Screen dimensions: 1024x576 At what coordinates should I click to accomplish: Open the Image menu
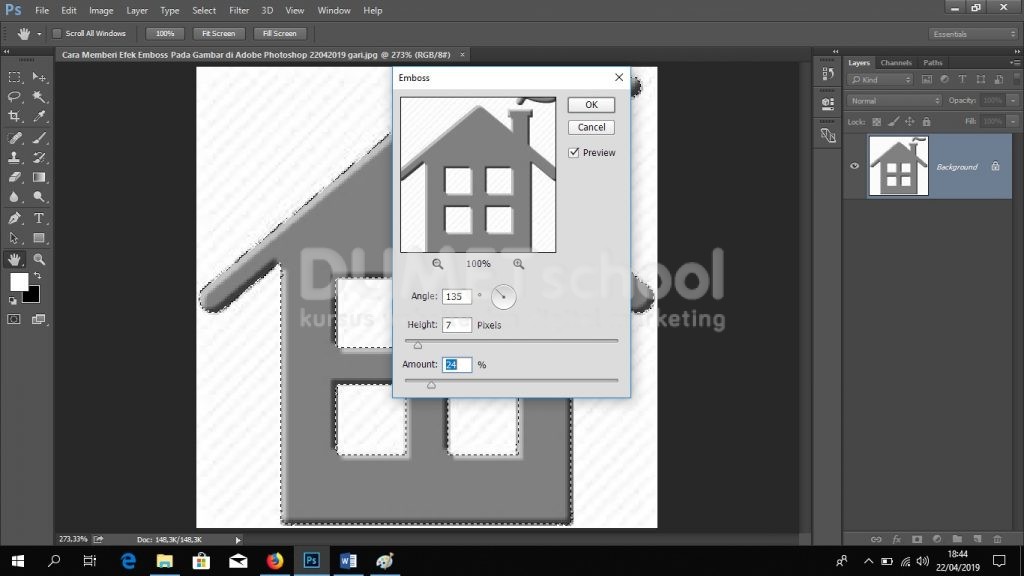pyautogui.click(x=101, y=10)
